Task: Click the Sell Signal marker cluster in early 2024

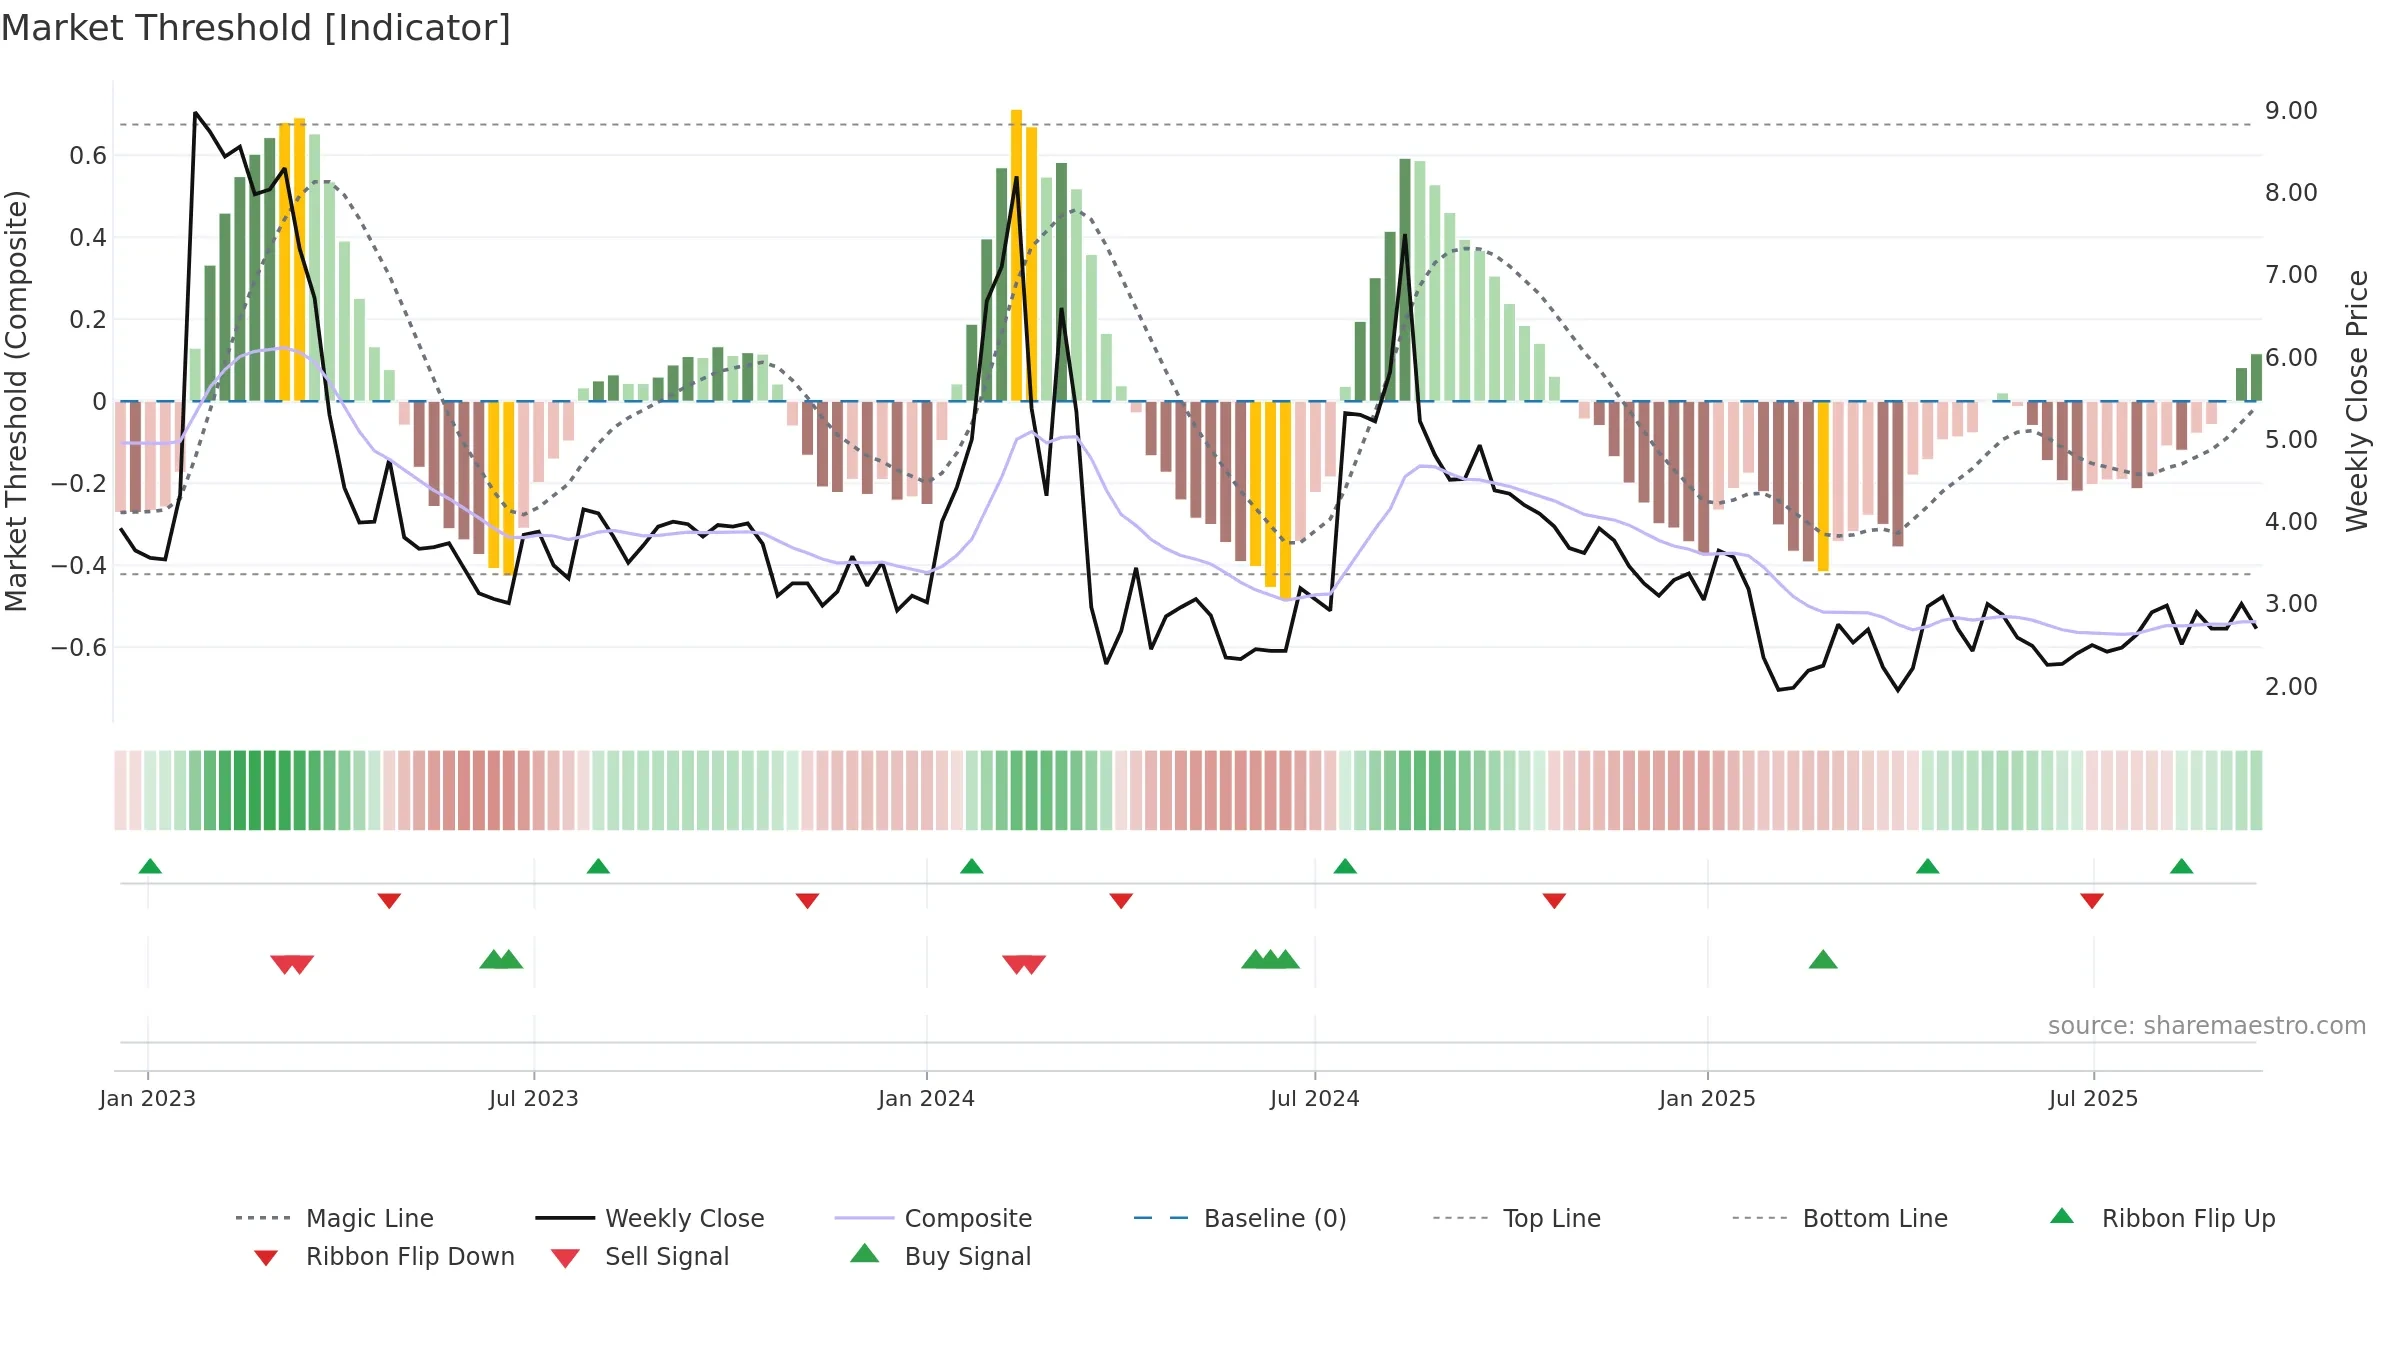Action: coord(1024,965)
